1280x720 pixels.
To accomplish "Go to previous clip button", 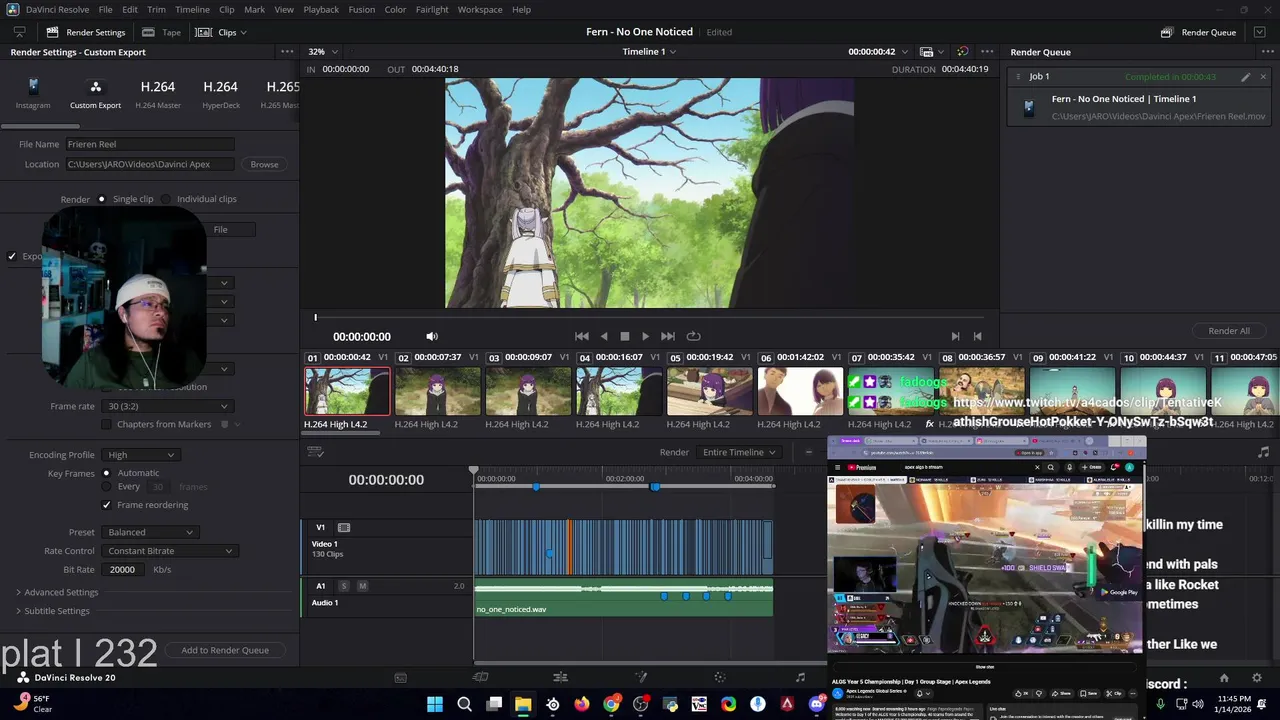I will pos(978,337).
